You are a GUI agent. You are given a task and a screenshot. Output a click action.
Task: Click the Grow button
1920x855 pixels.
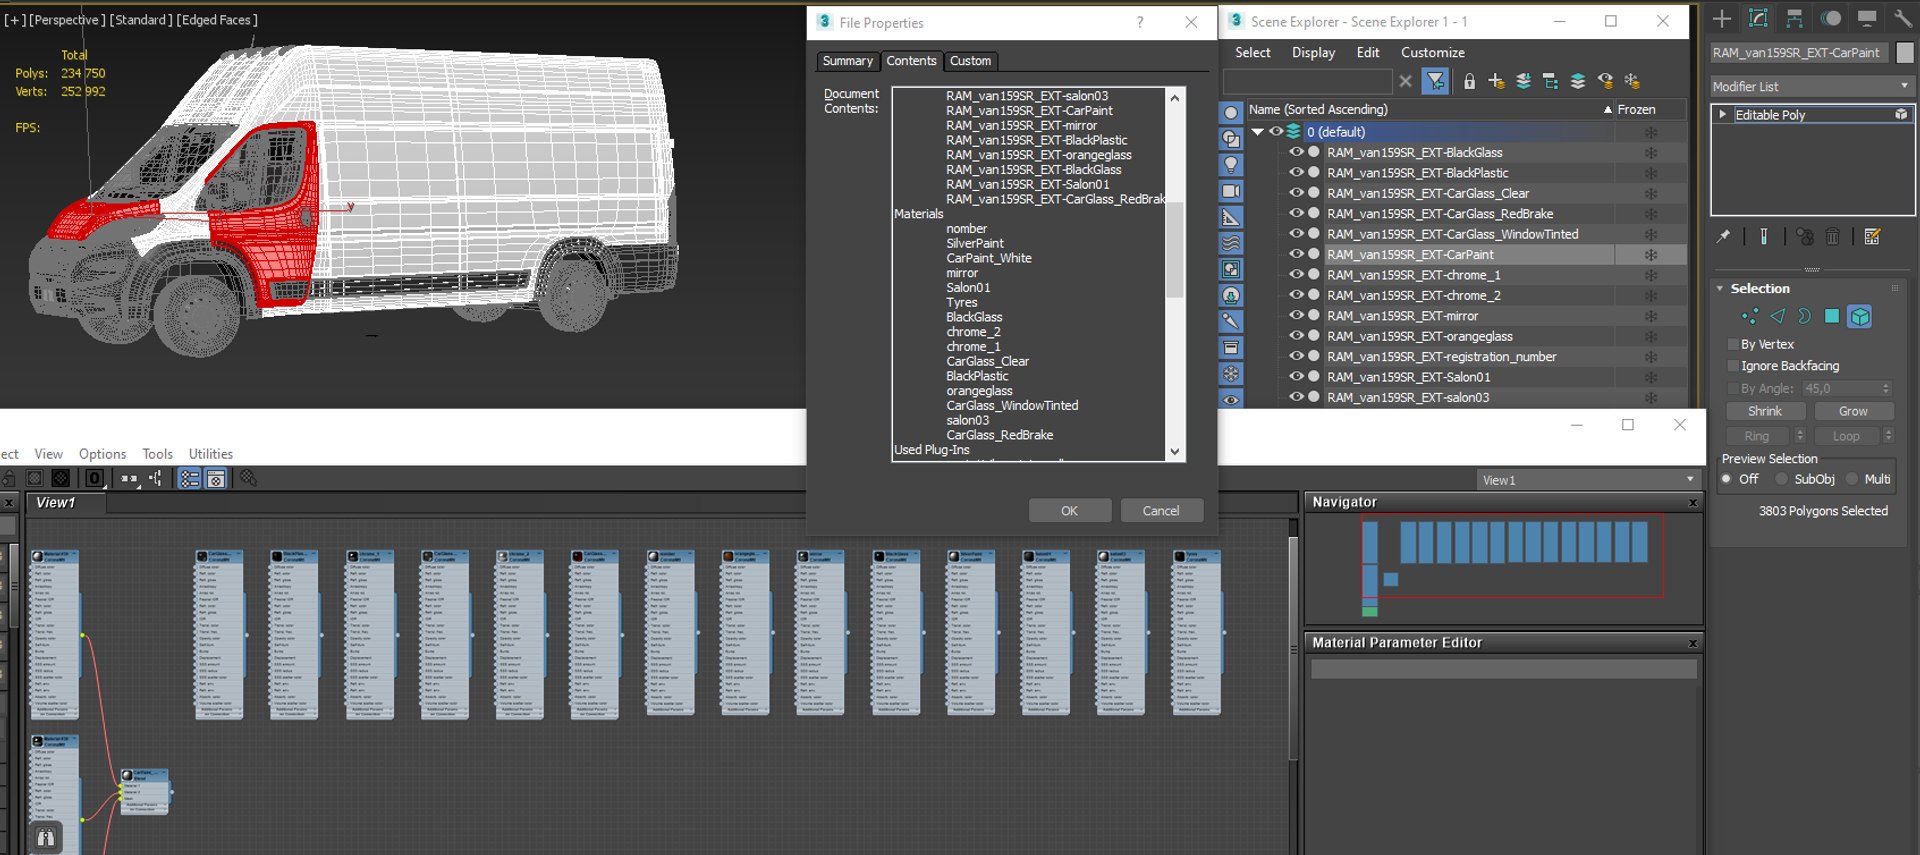click(x=1852, y=411)
